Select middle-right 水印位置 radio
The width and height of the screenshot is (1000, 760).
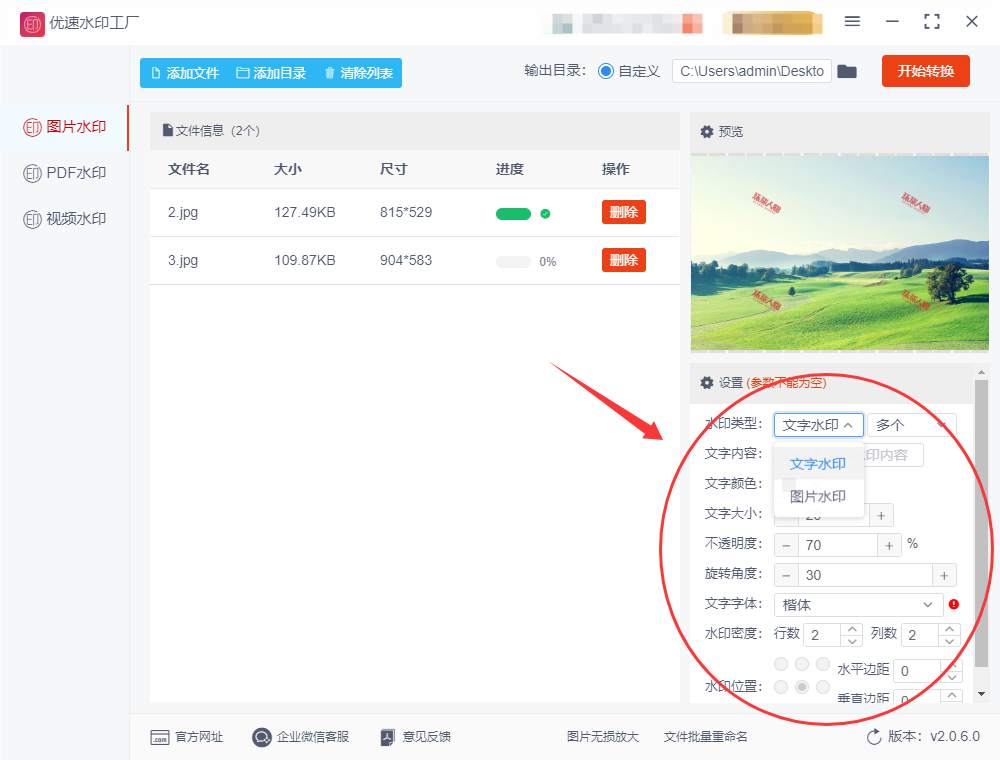[823, 687]
